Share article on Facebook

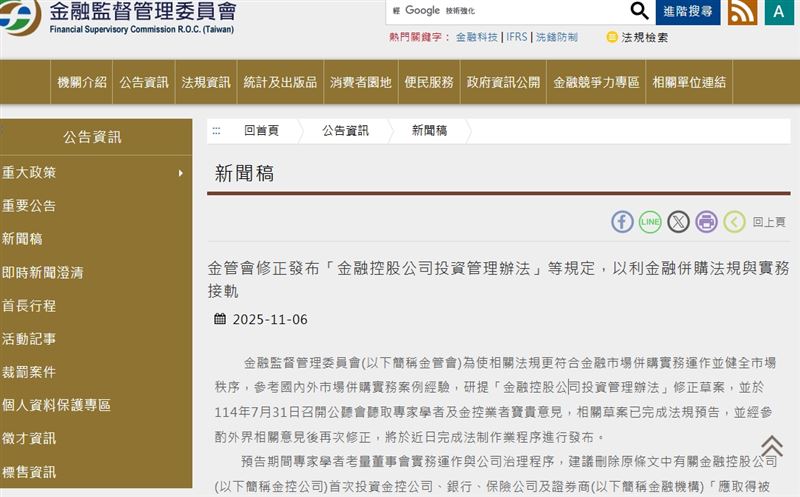(622, 222)
